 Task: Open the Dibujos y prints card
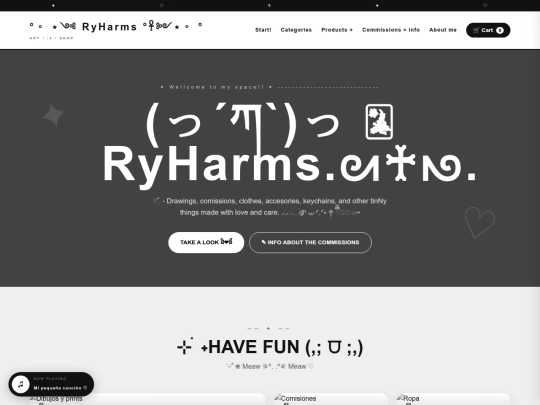[x=147, y=399]
